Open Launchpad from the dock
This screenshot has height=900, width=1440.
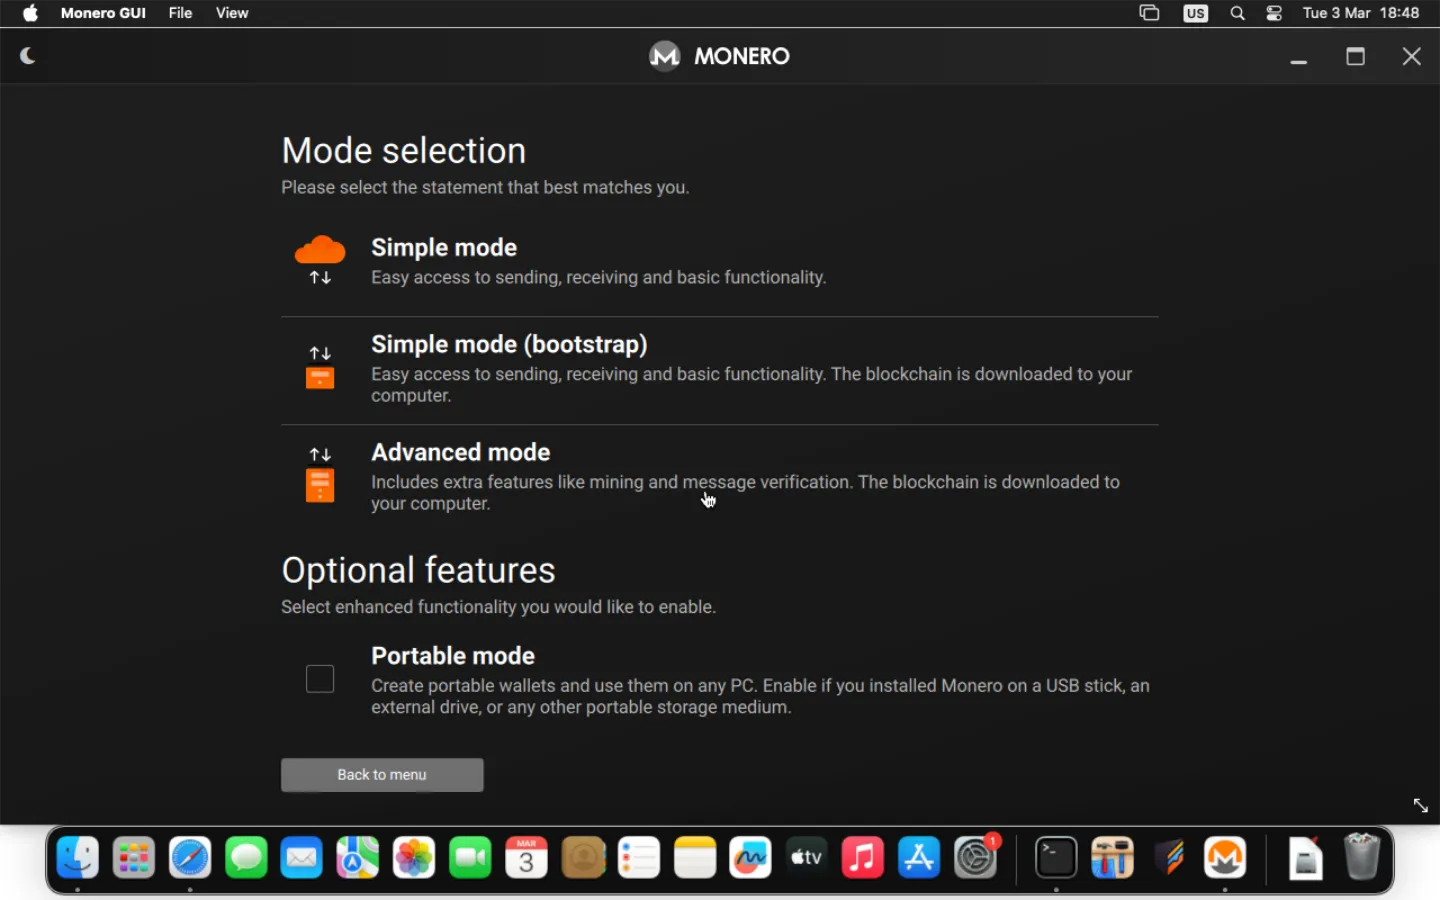(134, 858)
